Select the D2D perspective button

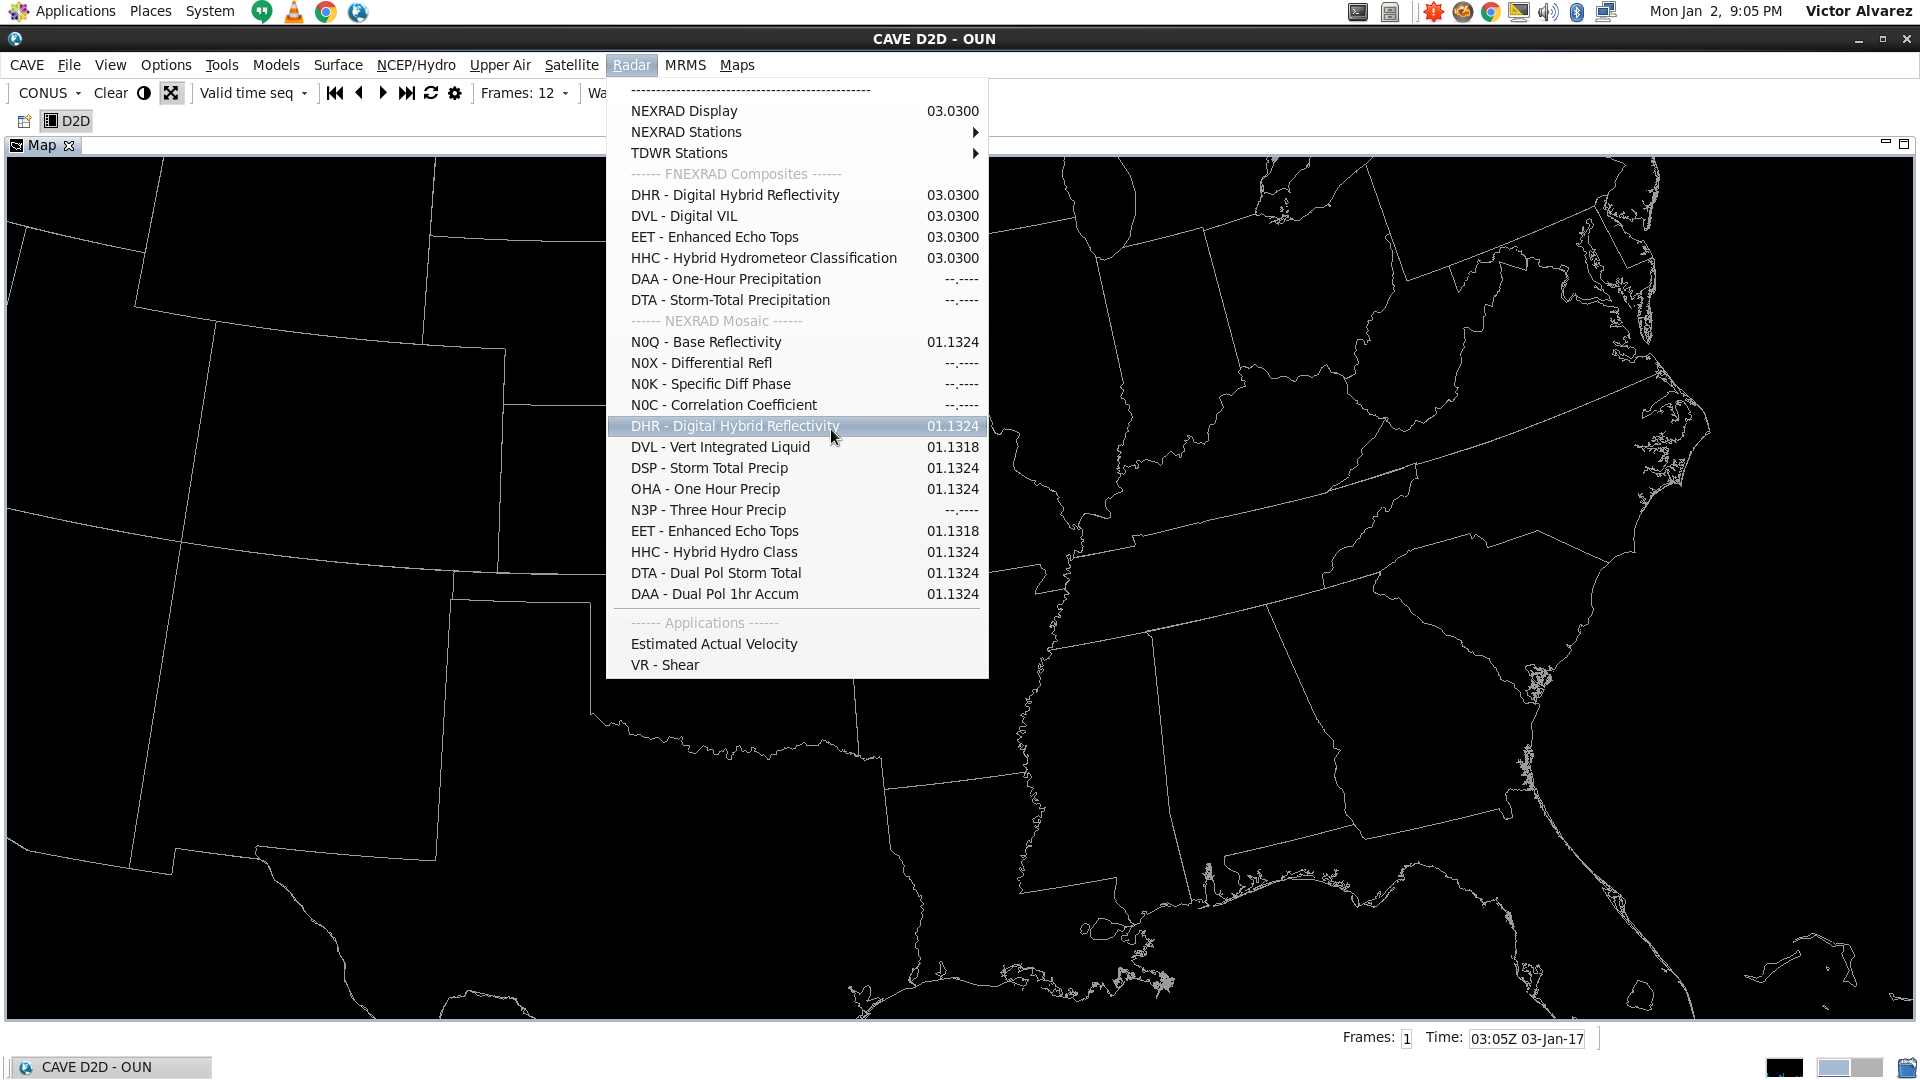click(x=66, y=121)
